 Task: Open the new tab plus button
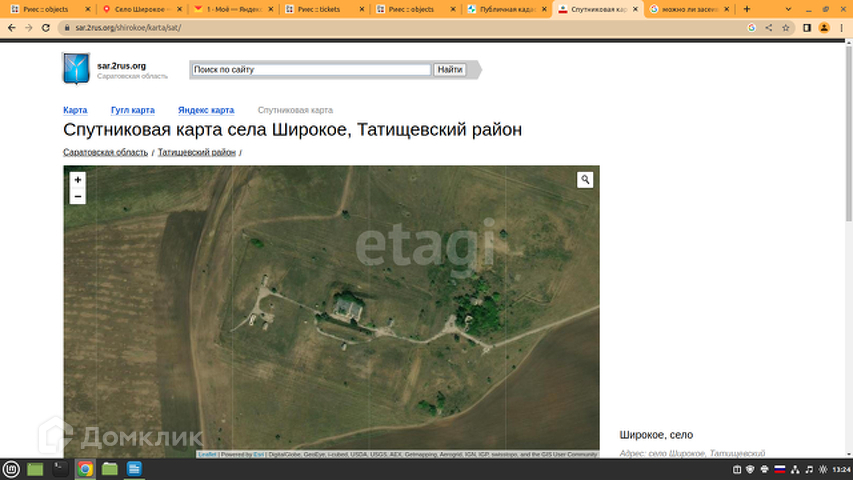[x=746, y=9]
